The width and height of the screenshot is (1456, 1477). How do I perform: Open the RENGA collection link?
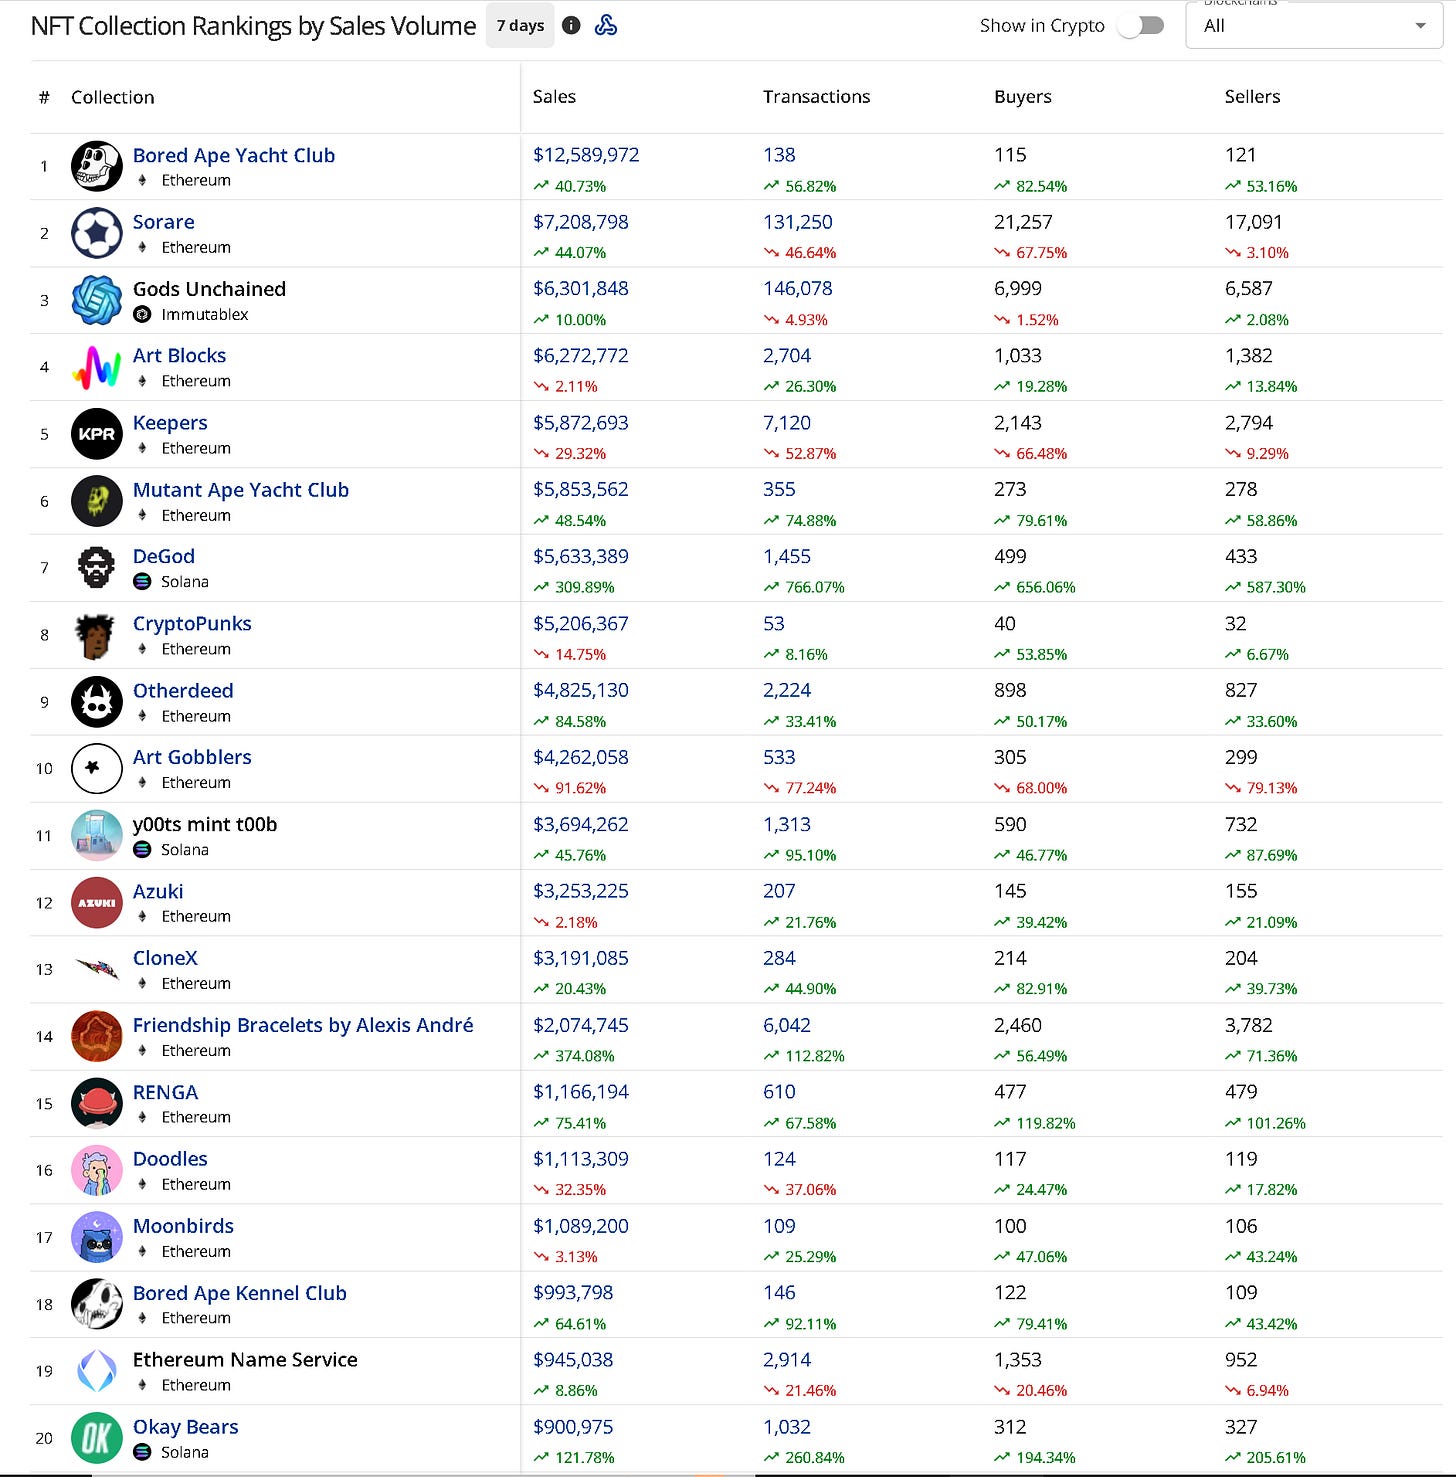click(x=165, y=1092)
